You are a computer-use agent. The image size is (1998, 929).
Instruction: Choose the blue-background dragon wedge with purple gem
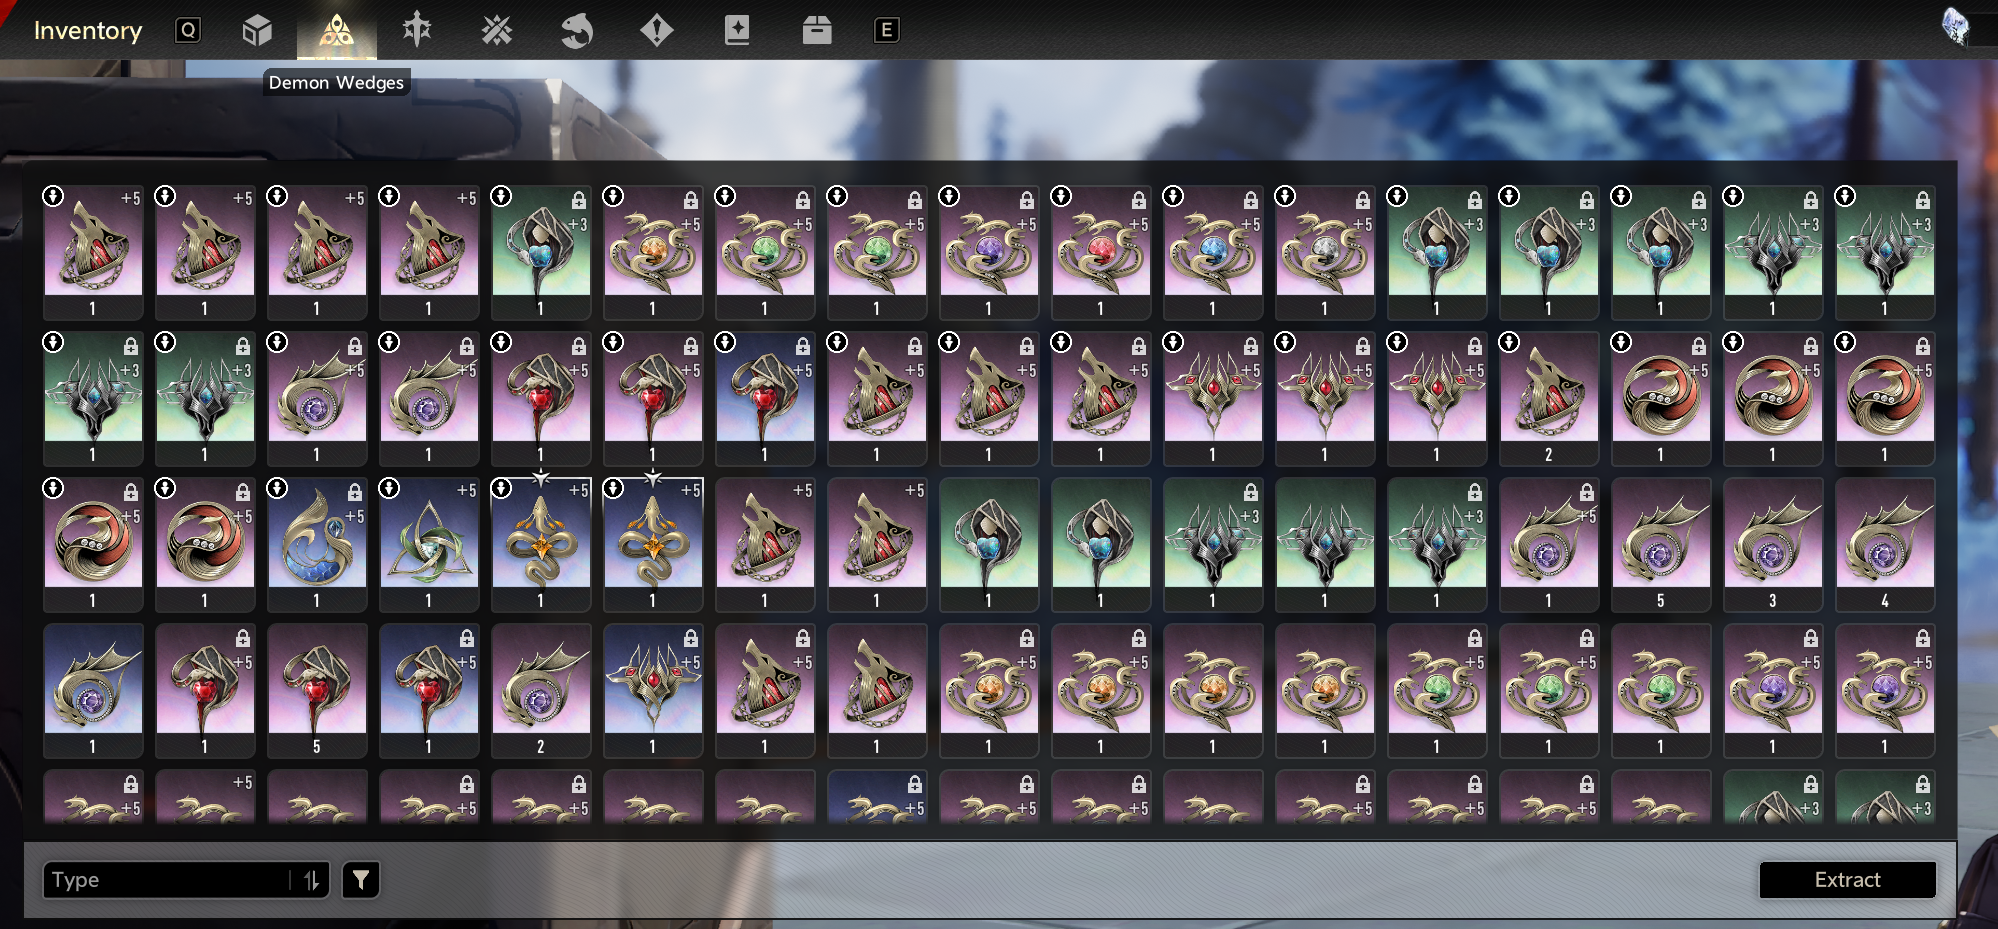pyautogui.click(x=93, y=690)
